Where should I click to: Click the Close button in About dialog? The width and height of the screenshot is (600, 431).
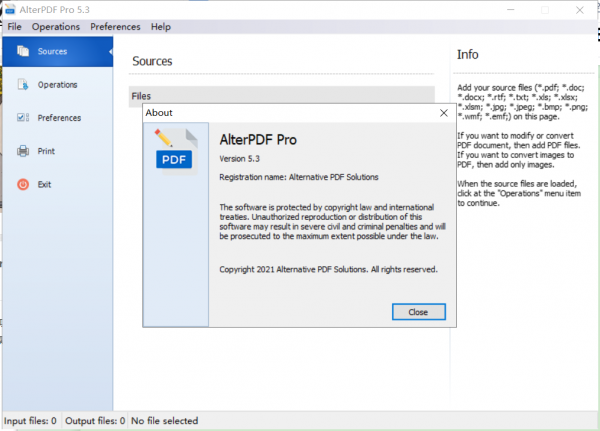point(418,312)
